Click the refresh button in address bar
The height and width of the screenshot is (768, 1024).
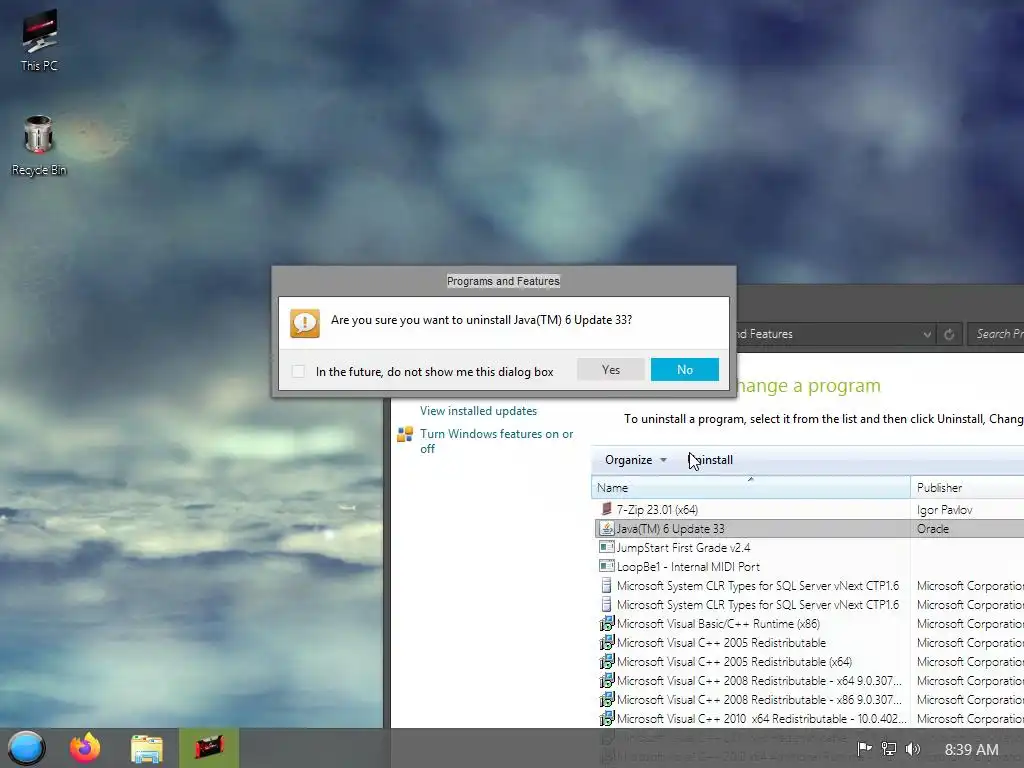coord(949,334)
